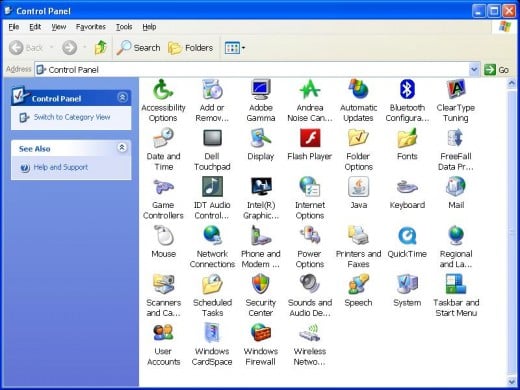Open Windows CardSpace icon
Image resolution: width=520 pixels, height=390 pixels.
212,333
